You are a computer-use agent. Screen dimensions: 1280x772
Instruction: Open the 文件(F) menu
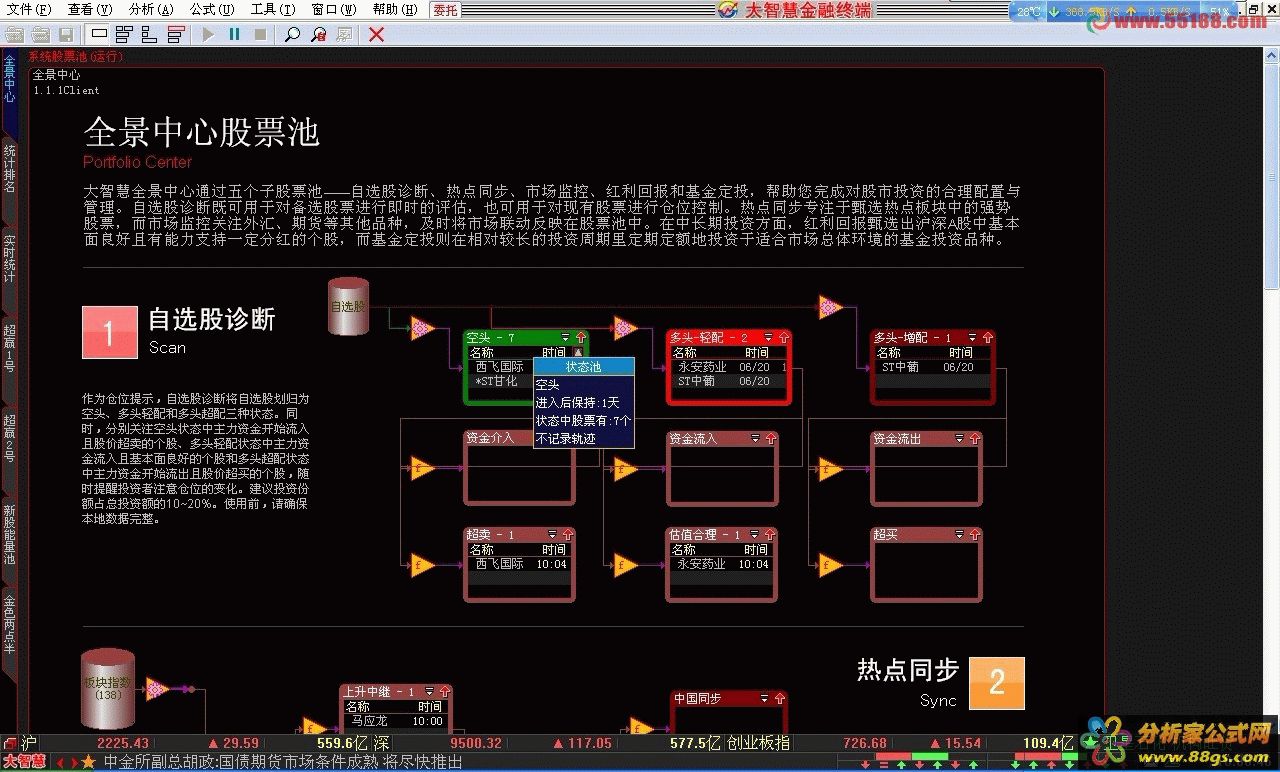(28, 9)
